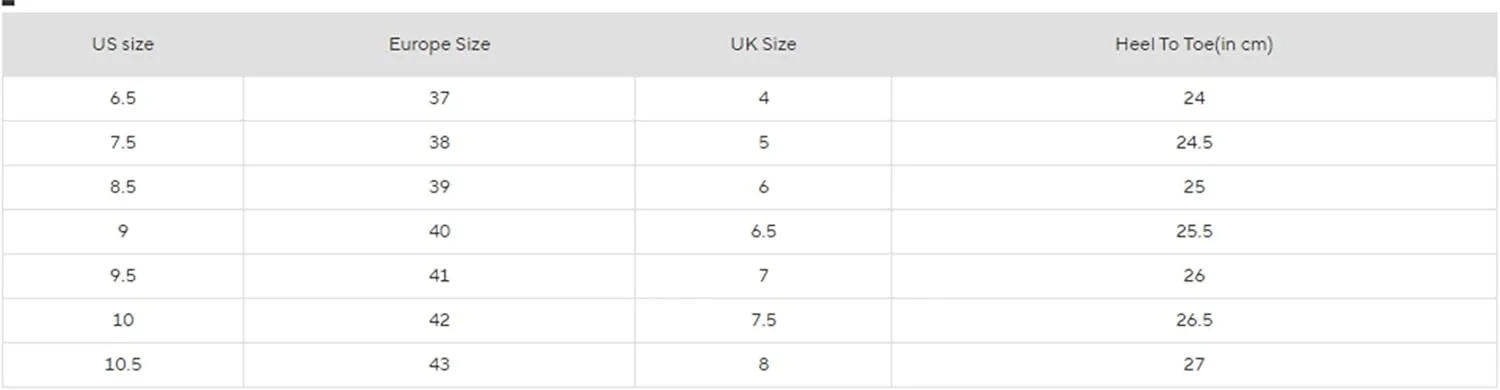Select Europe size 39 cell
Viewport: 1500px width, 390px height.
[x=439, y=187]
